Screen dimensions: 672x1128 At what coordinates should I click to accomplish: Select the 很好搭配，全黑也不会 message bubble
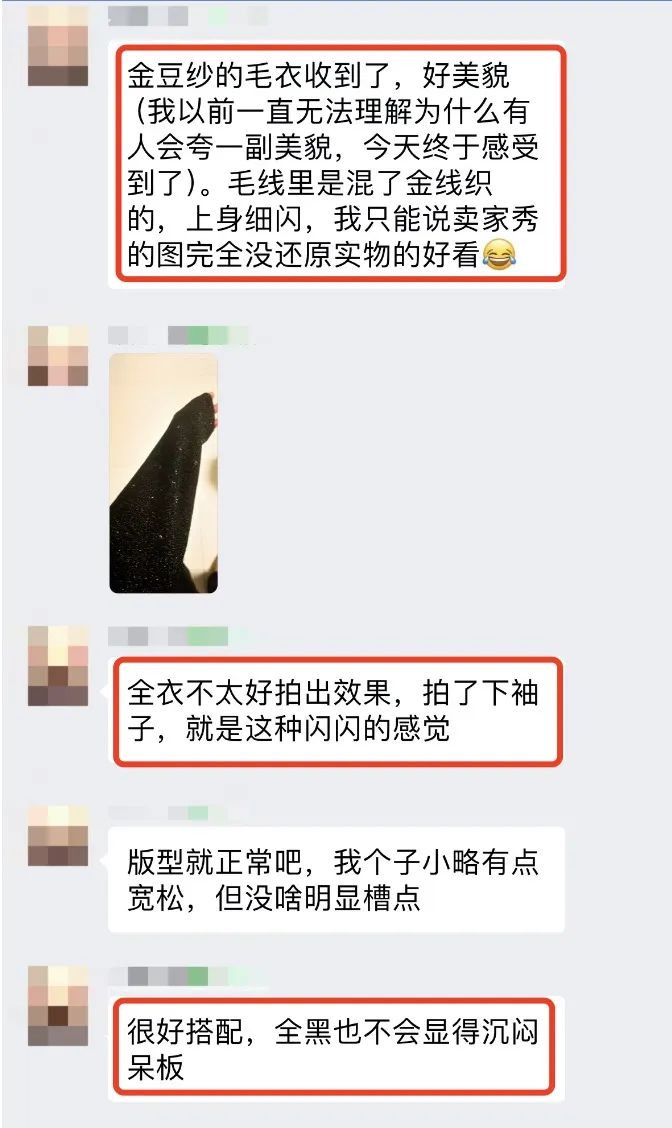click(x=337, y=1049)
